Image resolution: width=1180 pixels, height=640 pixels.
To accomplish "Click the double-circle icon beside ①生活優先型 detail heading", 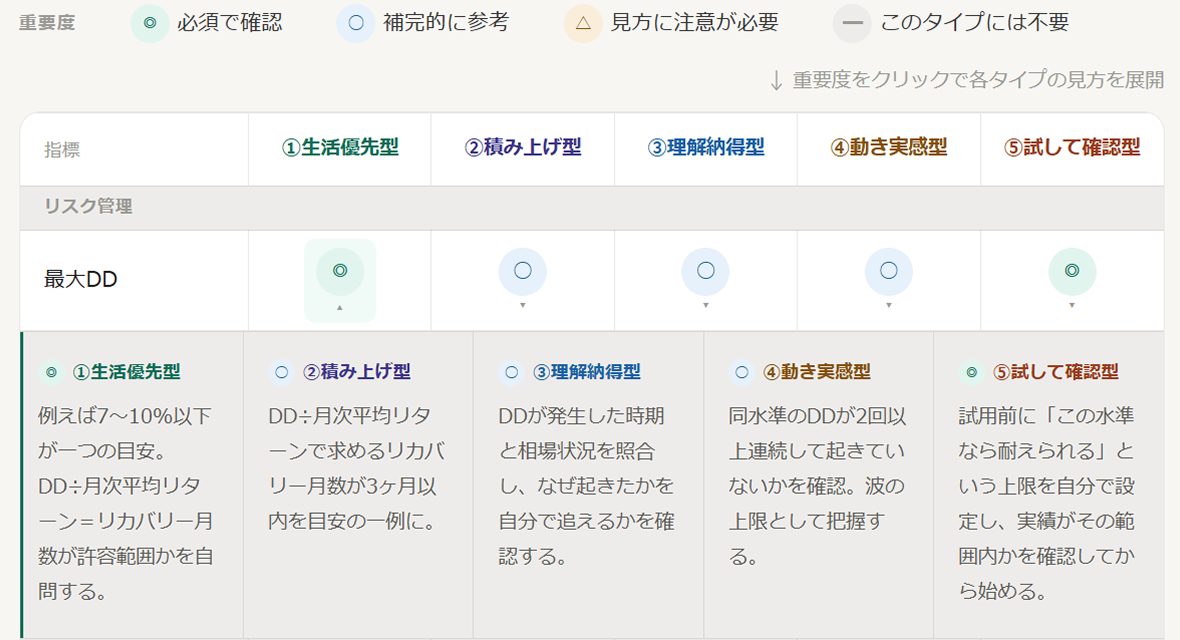I will point(51,372).
